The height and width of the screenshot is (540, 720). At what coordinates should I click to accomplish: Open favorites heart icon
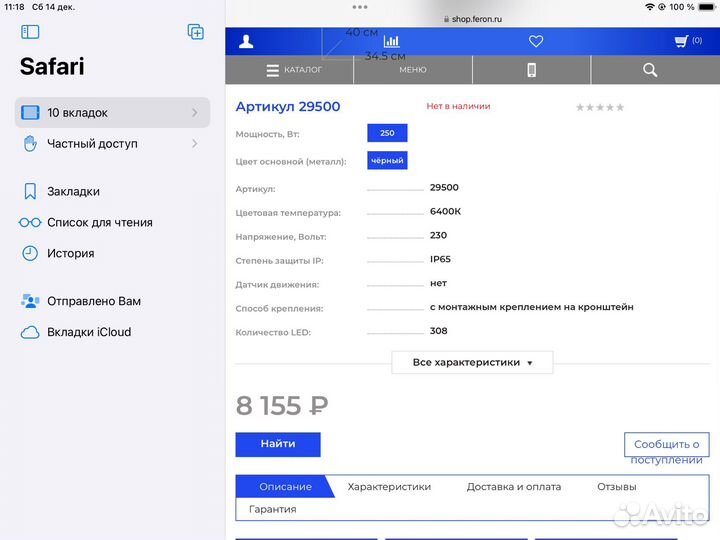(x=536, y=41)
